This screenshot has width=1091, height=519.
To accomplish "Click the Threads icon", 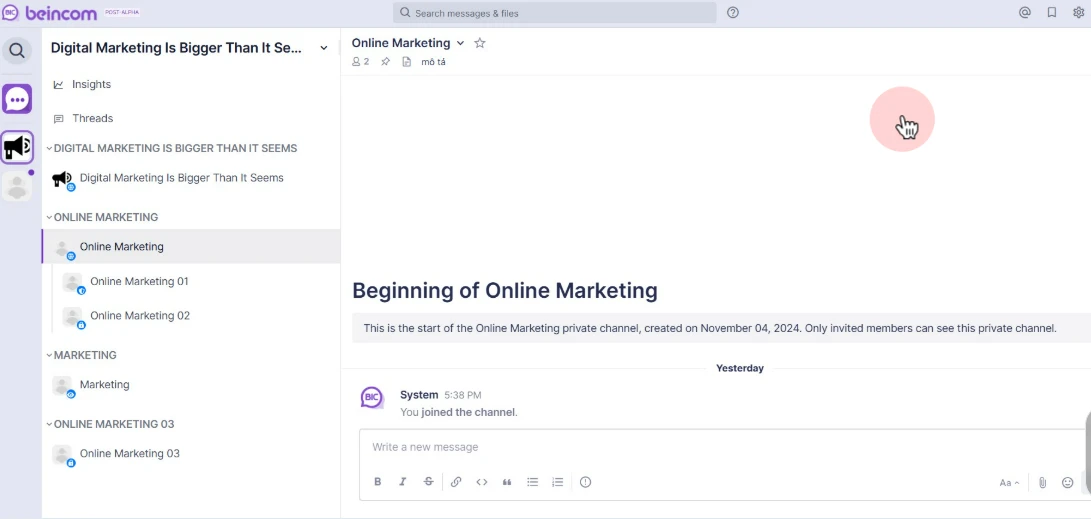I will [x=58, y=119].
